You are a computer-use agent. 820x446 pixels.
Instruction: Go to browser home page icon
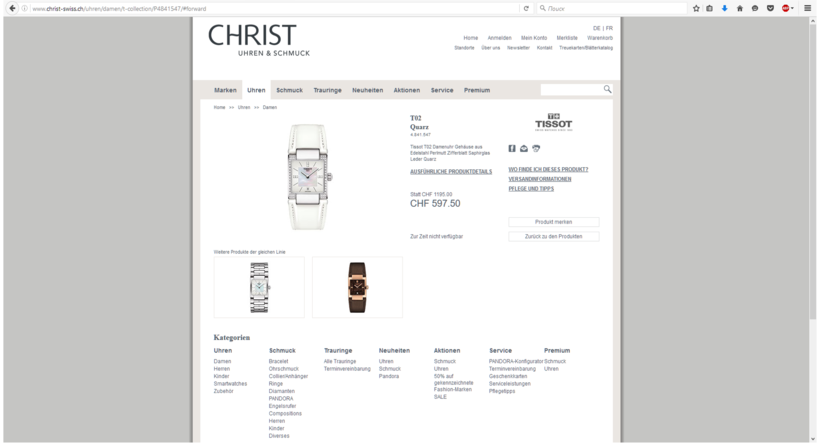(x=739, y=8)
